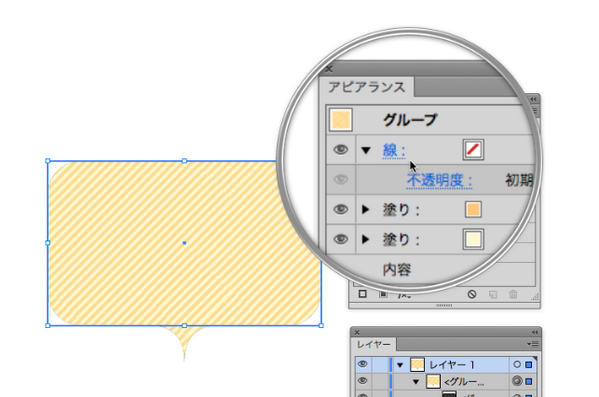Click the blue selection square for <グルー… row
Viewport: 599px width, 397px height.
[529, 381]
